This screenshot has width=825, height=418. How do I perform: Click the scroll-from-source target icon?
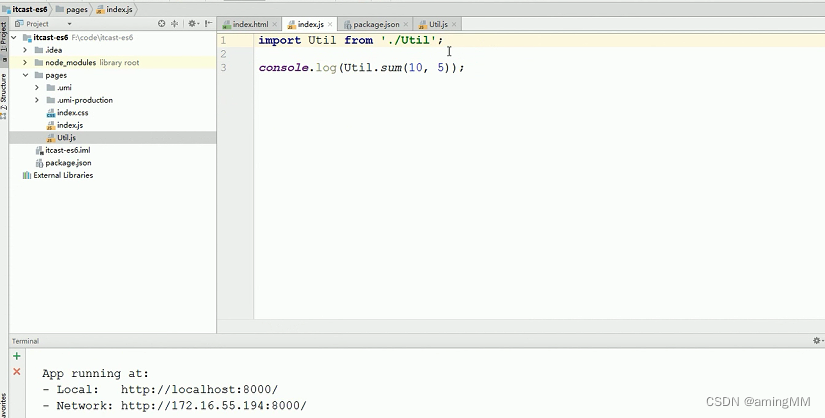[162, 24]
